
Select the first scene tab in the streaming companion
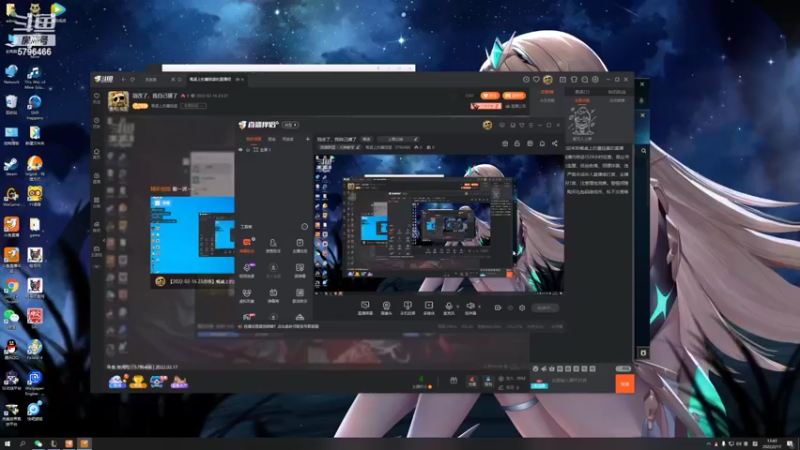tap(254, 139)
